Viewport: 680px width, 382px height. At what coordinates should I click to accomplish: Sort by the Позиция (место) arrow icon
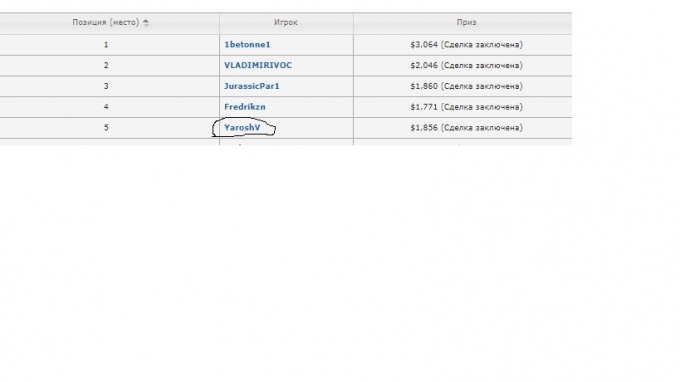[146, 23]
